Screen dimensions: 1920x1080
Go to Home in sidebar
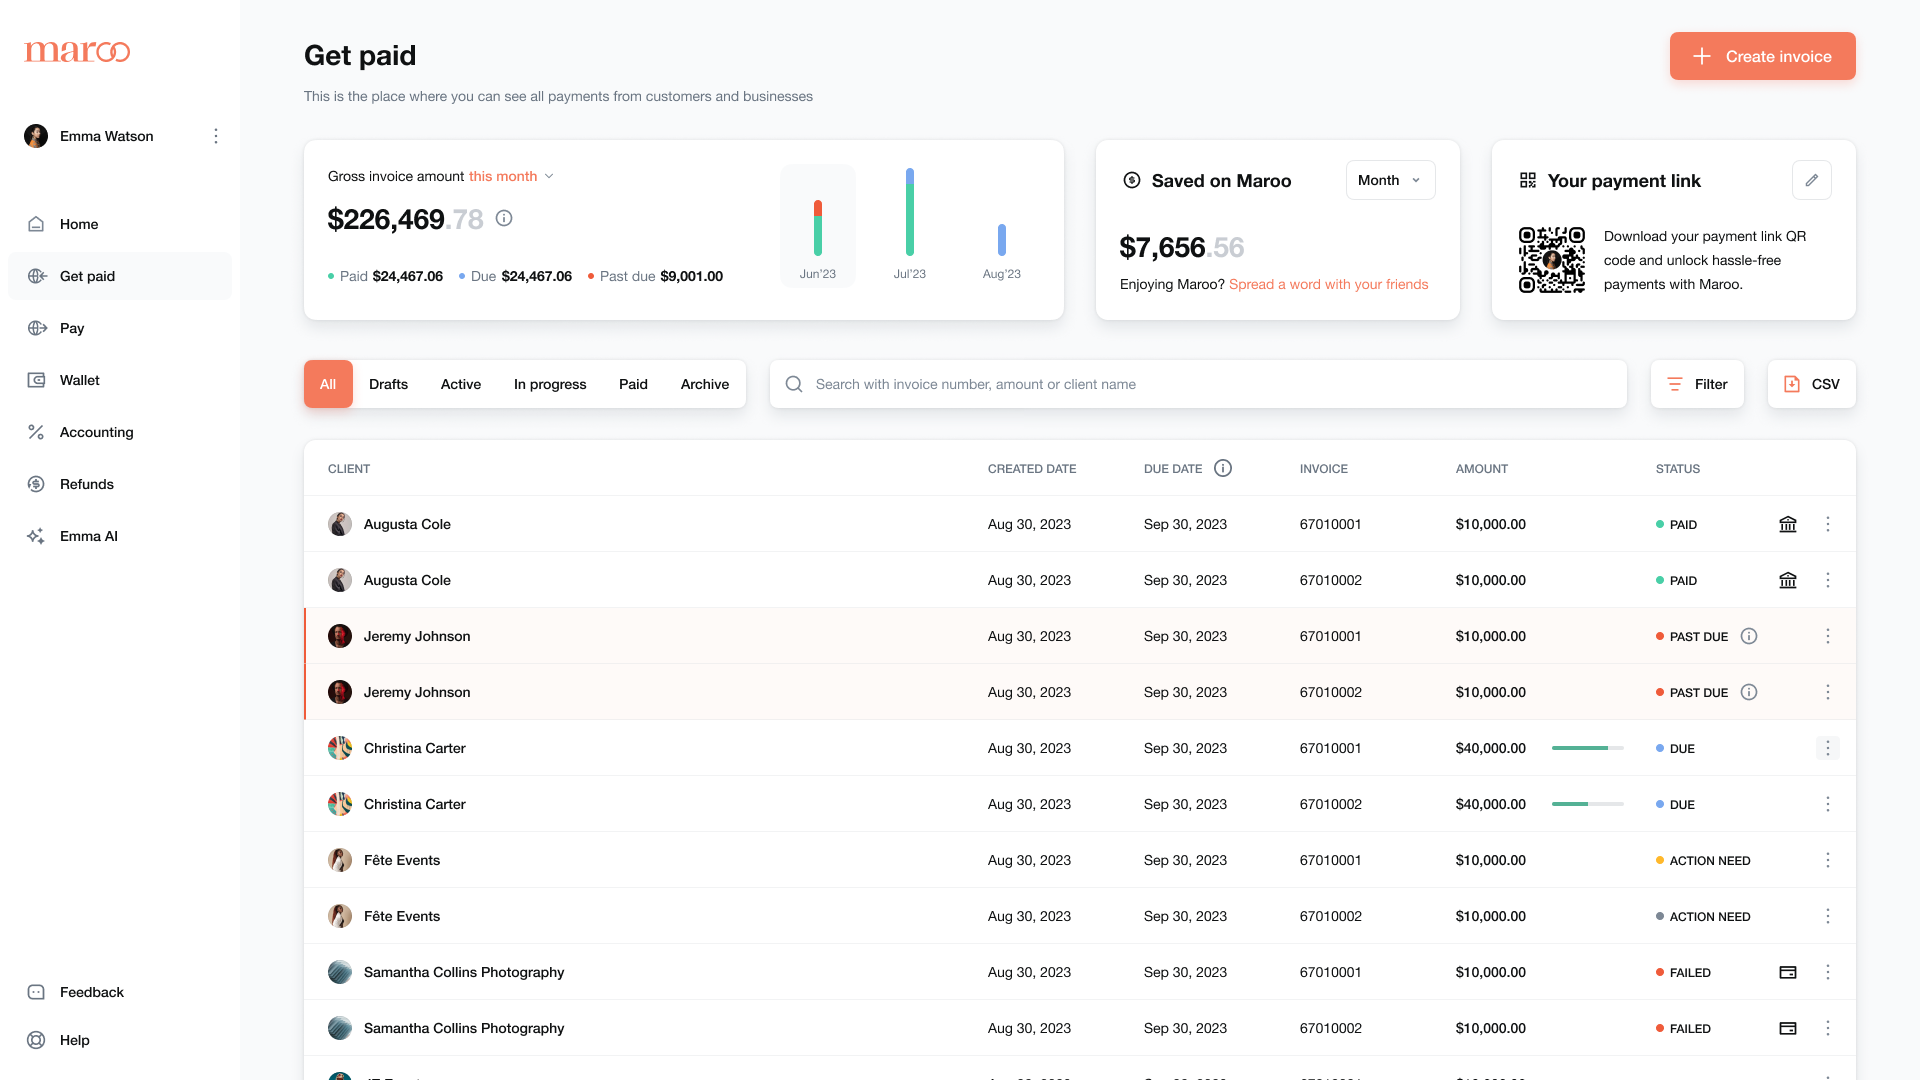pyautogui.click(x=120, y=224)
